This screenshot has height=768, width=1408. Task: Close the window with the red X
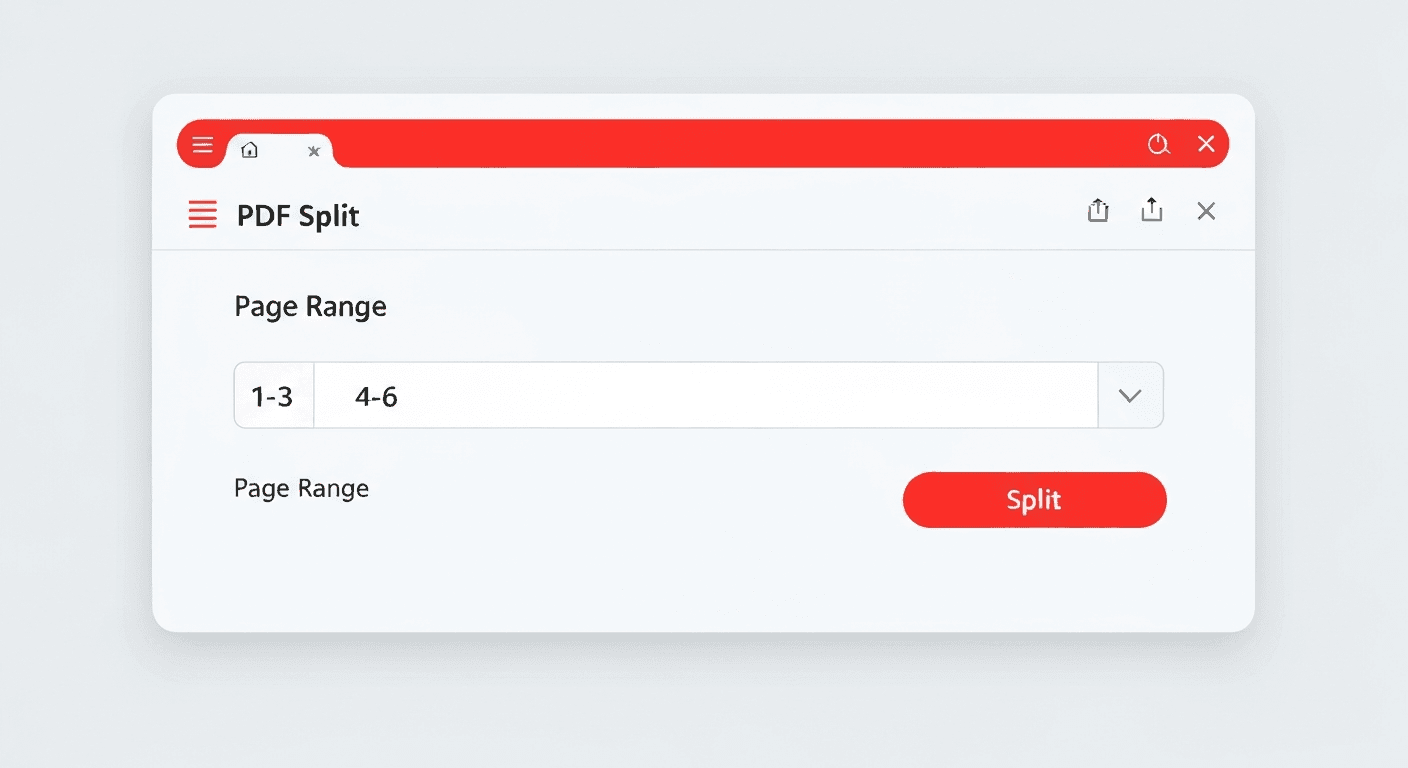point(1206,144)
